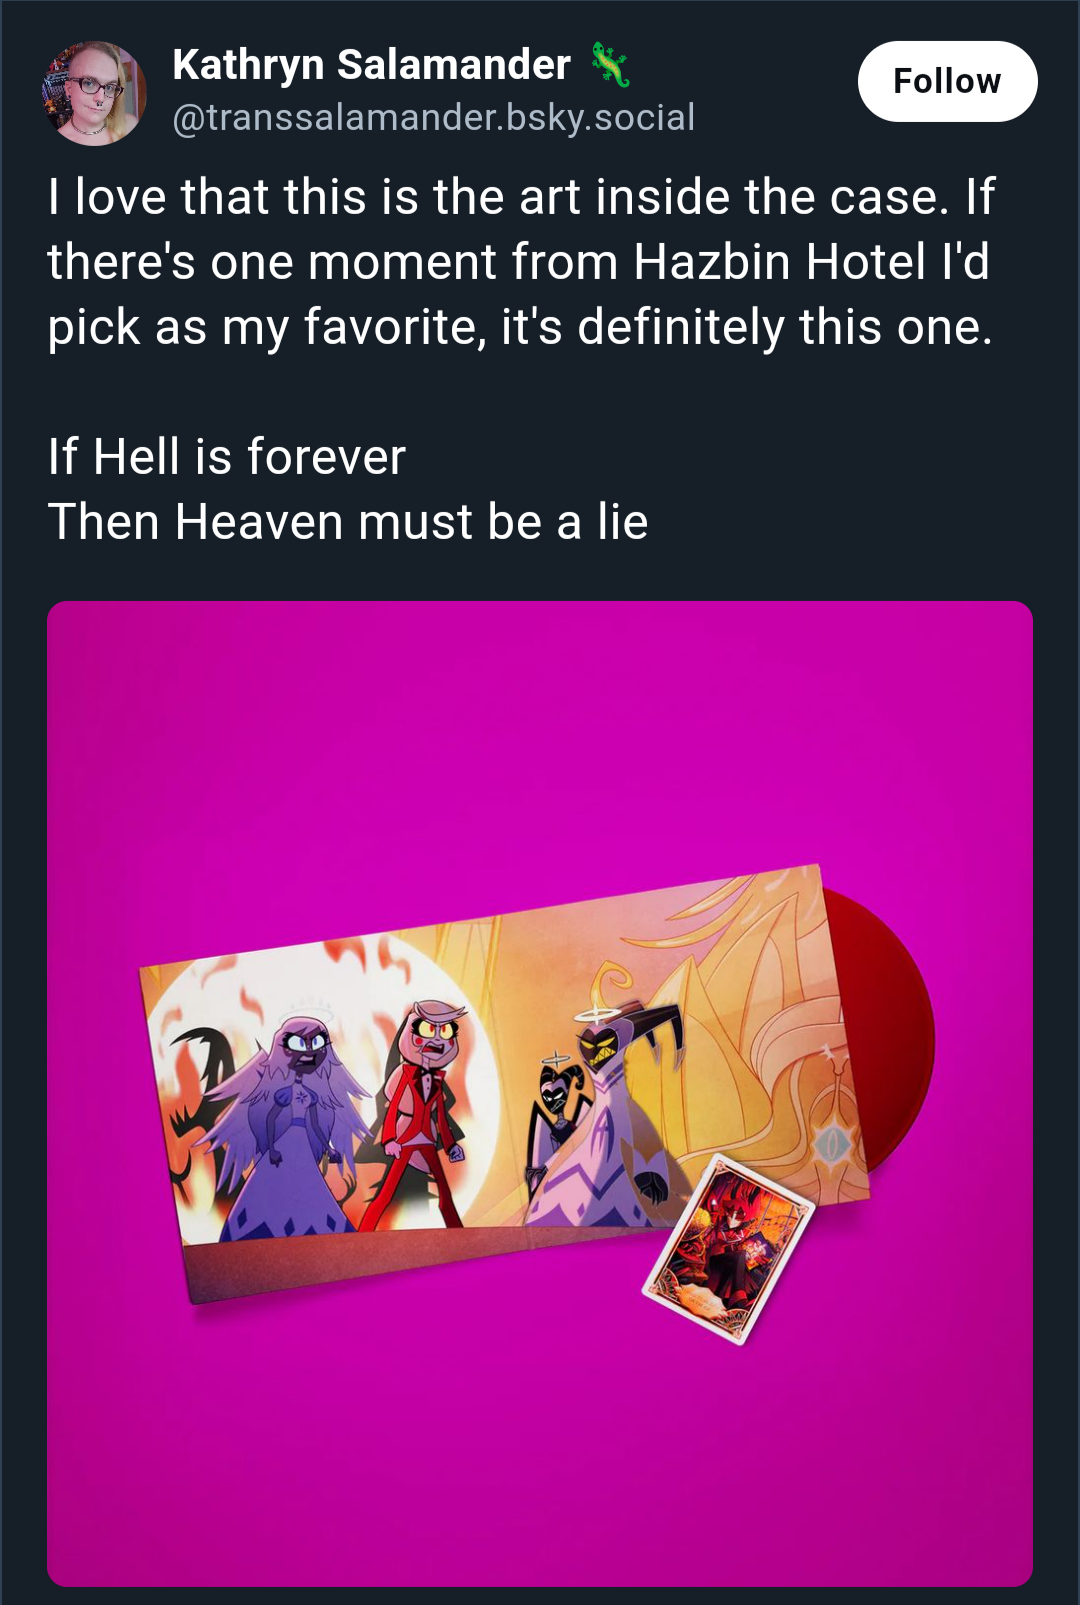Follow Kathryn Salamander
The image size is (1080, 1605).
[947, 81]
